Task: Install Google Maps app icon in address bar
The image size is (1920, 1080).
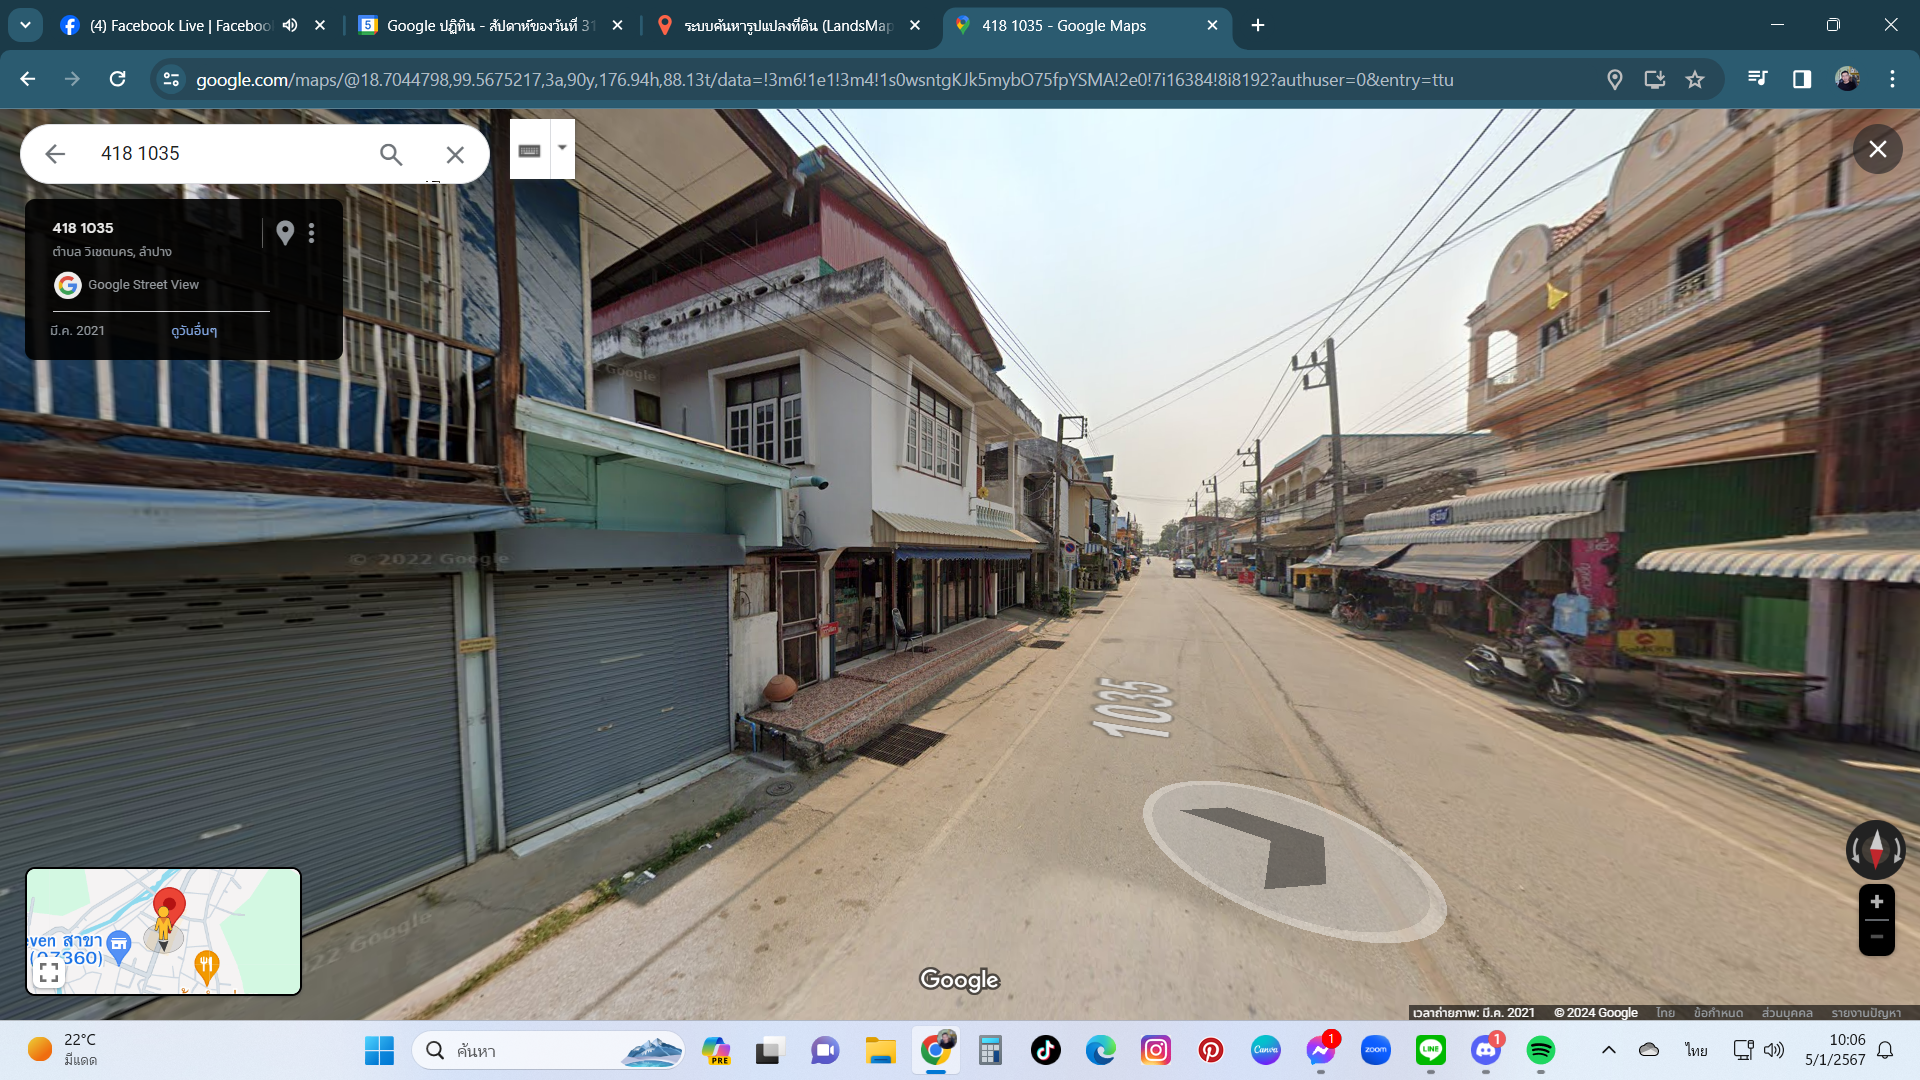Action: pos(1654,79)
